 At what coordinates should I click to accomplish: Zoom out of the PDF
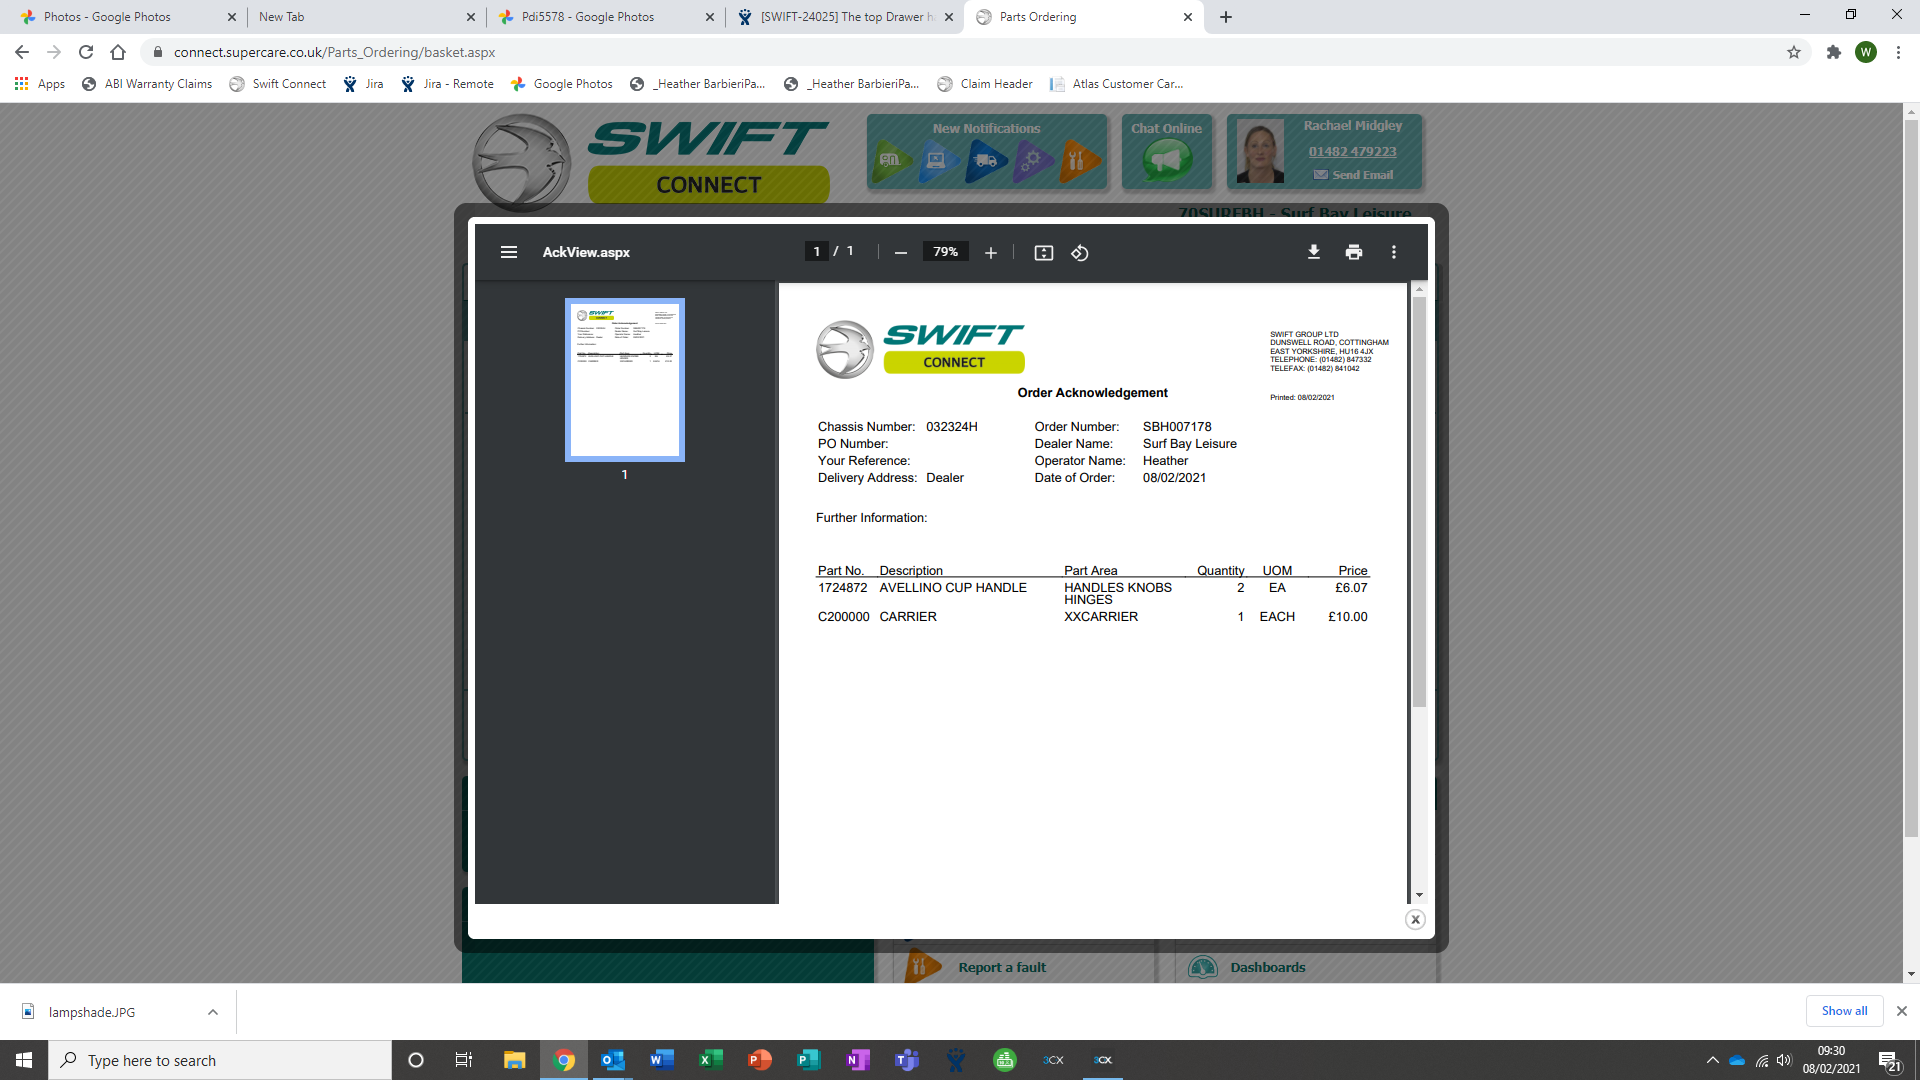900,253
